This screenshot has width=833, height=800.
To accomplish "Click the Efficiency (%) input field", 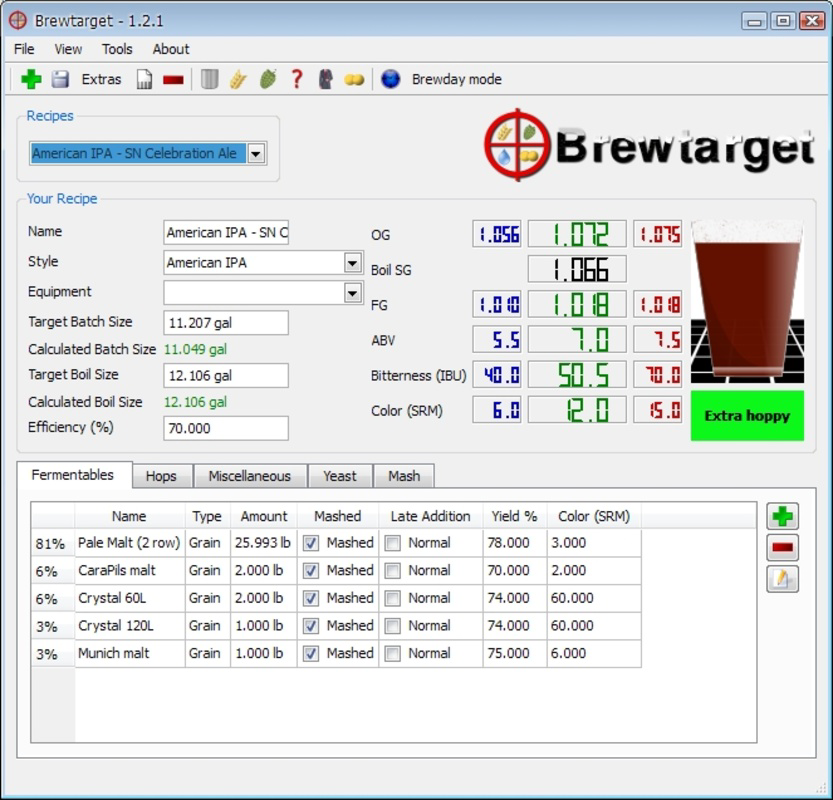I will point(226,428).
